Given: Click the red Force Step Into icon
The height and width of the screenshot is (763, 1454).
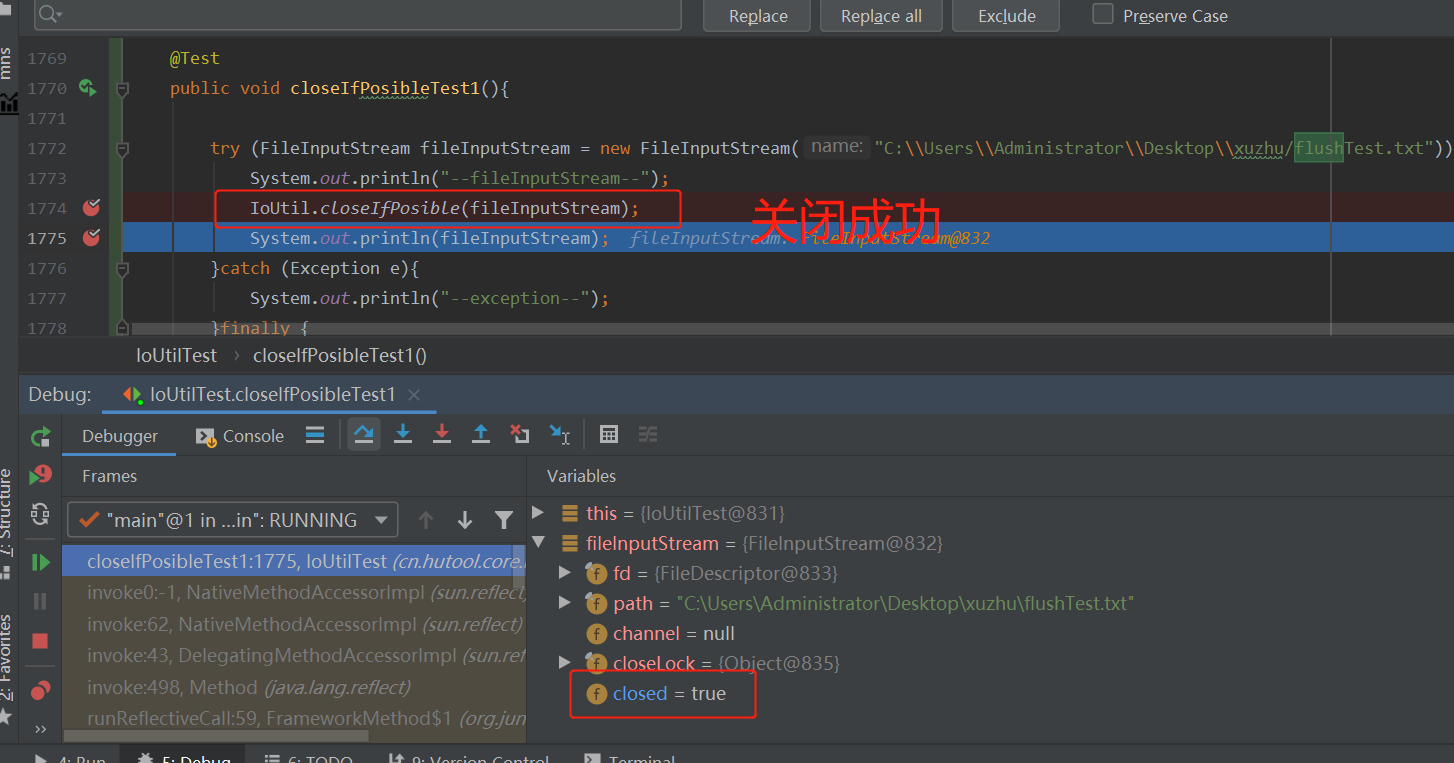Looking at the screenshot, I should [442, 434].
